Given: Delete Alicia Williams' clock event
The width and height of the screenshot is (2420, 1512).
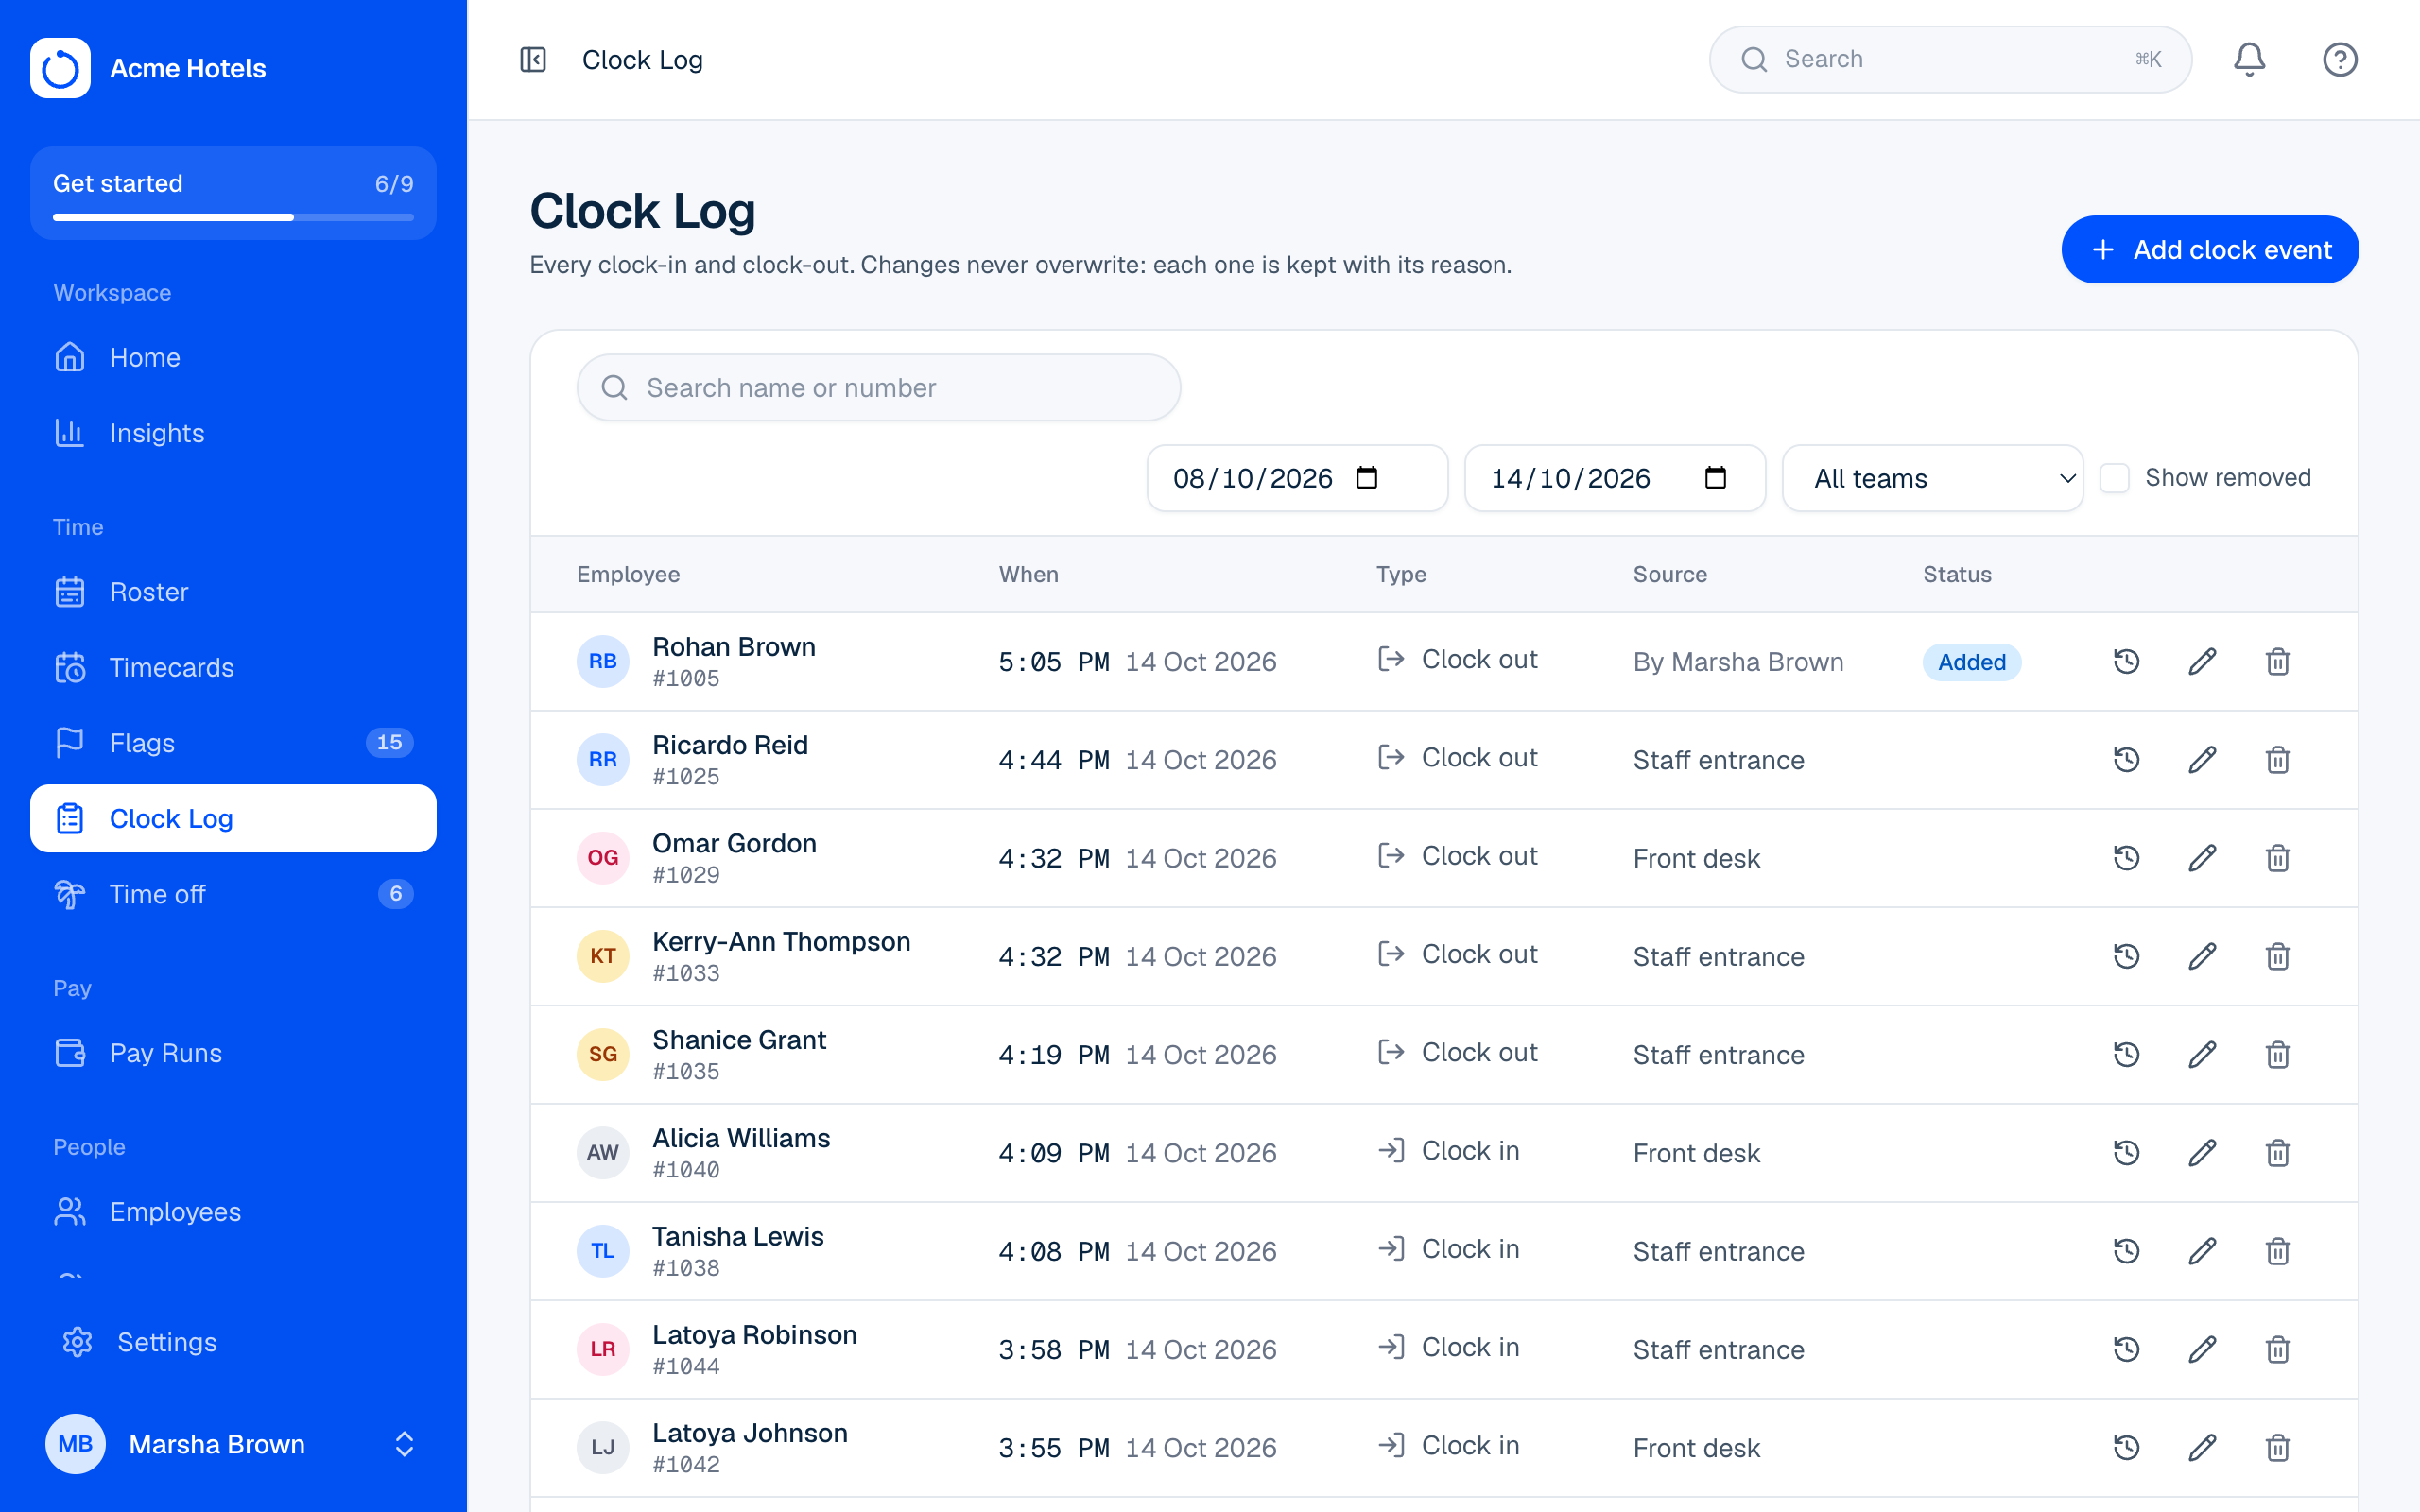Looking at the screenshot, I should (x=2278, y=1153).
